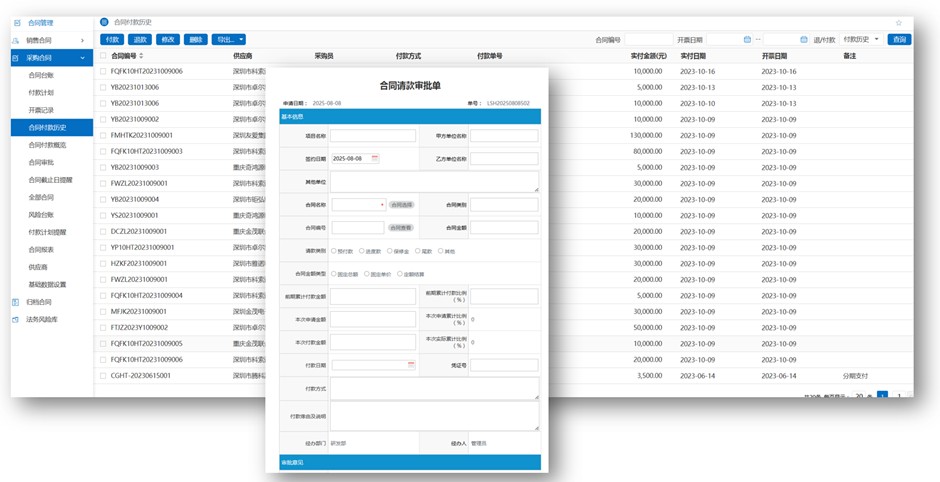940x482 pixels.
Task: Click the 修改 button
Action: 168,40
